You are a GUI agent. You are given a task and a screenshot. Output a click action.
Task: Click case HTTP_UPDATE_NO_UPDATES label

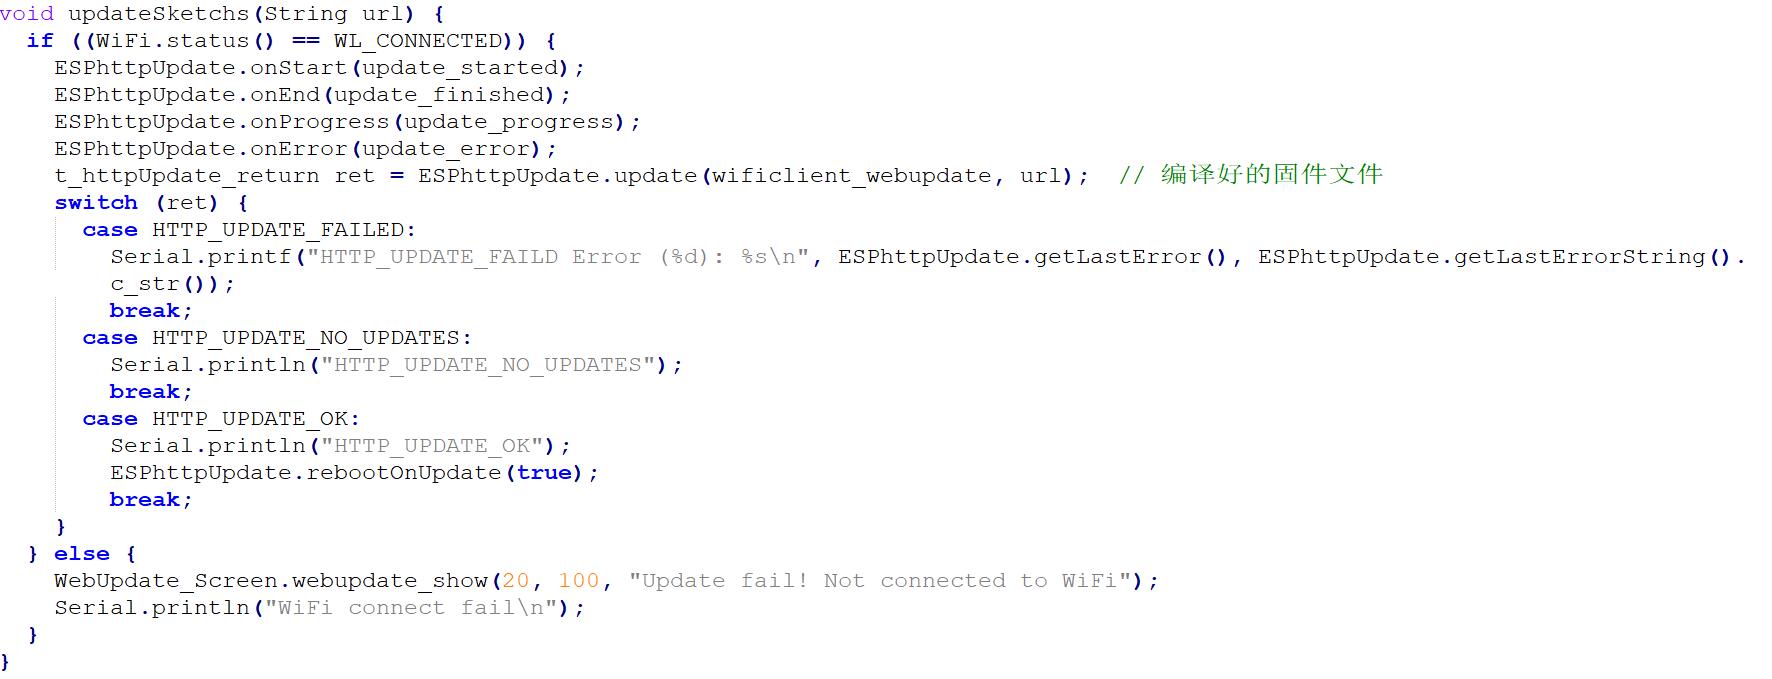pos(277,338)
